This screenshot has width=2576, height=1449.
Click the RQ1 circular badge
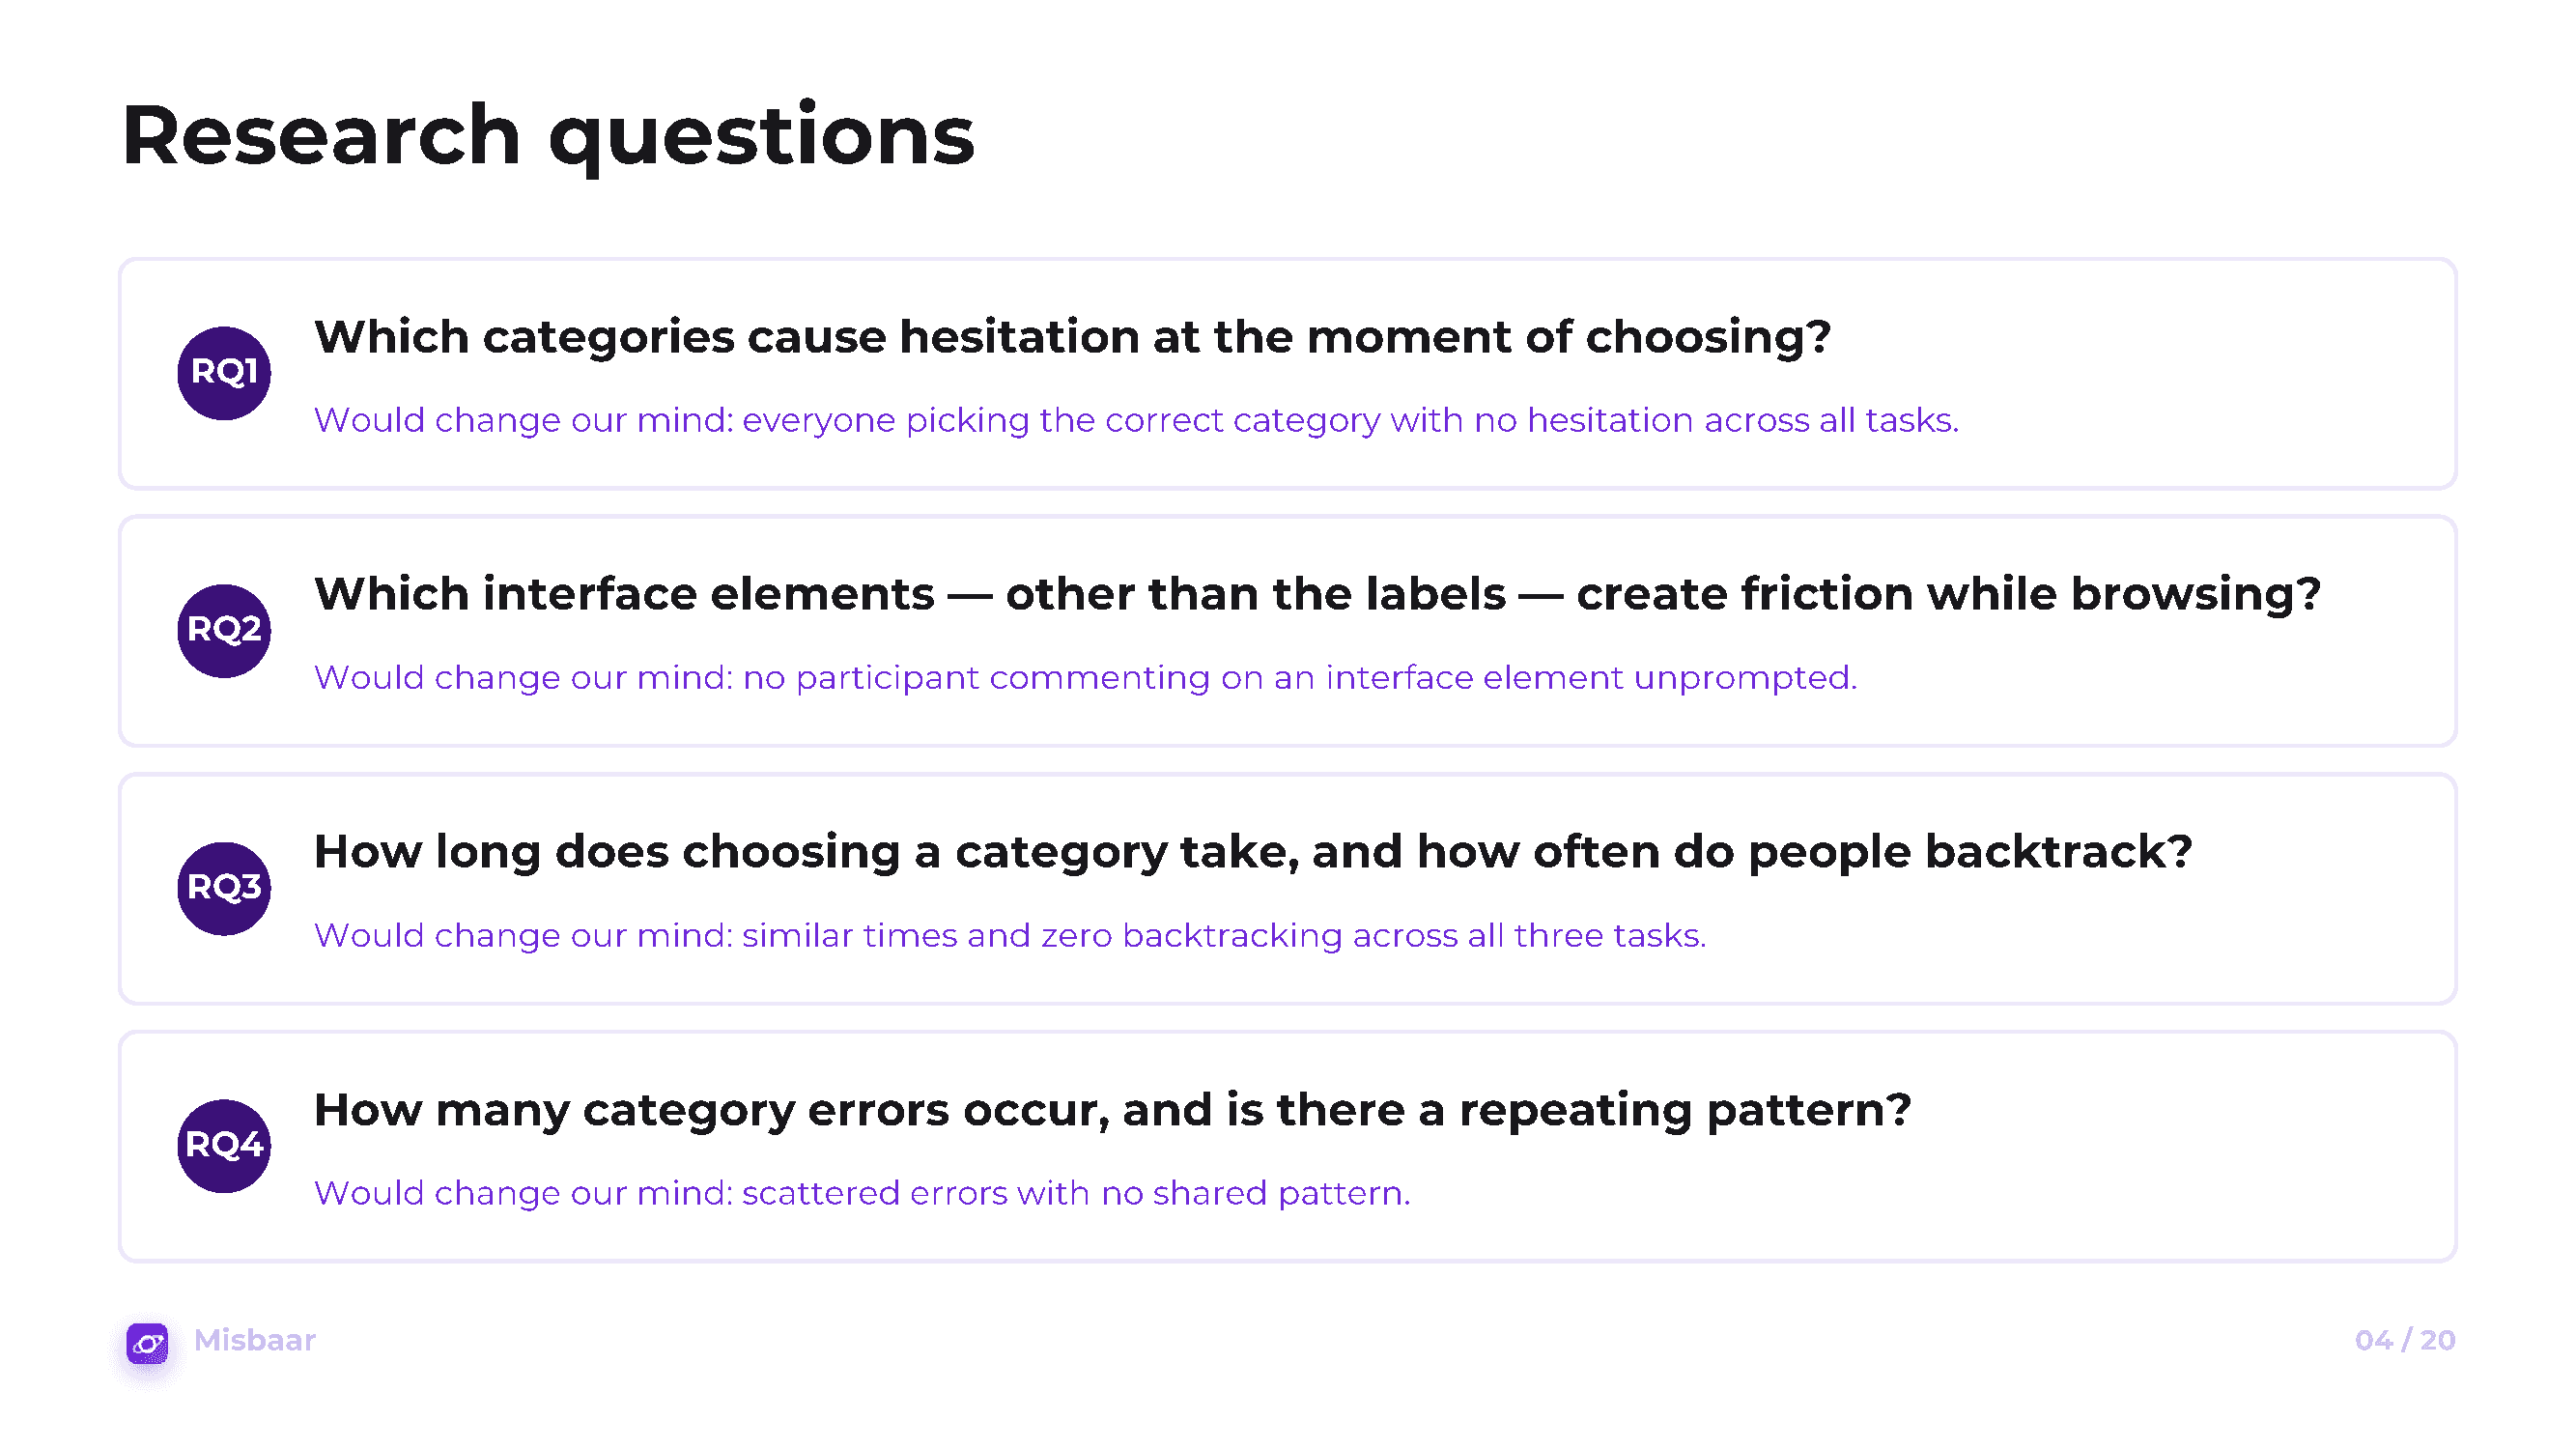224,373
